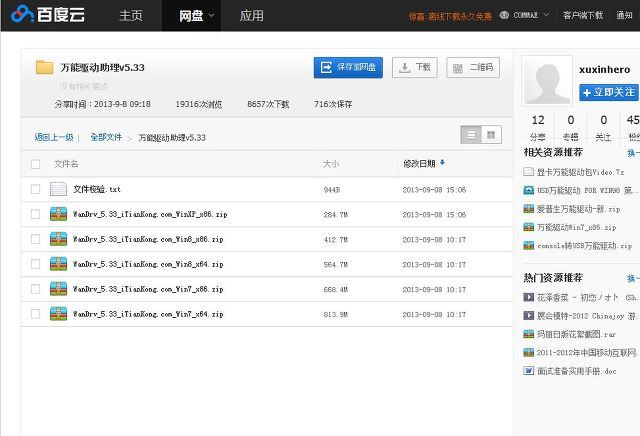Click 返回上一级 link
The width and height of the screenshot is (640, 436).
(54, 137)
